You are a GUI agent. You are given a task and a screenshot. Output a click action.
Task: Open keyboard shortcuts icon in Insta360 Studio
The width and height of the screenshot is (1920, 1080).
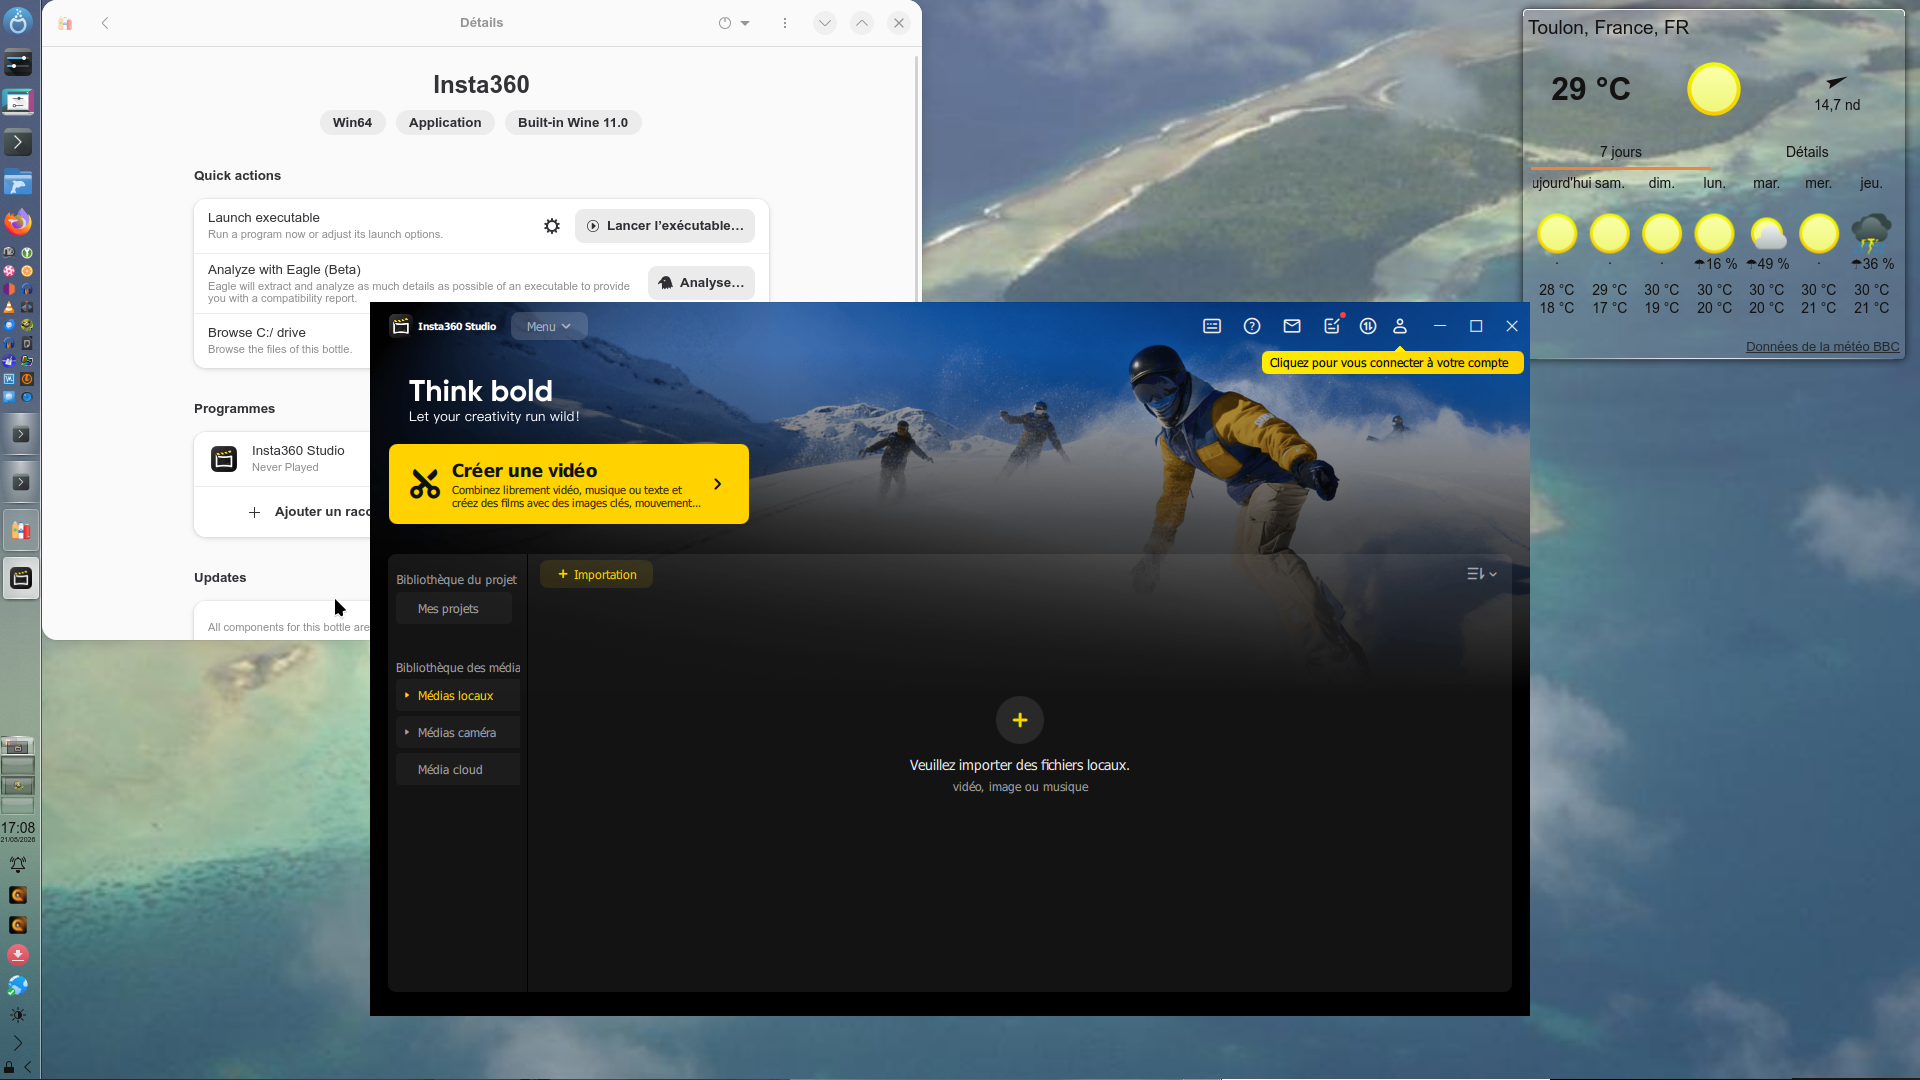point(1212,326)
